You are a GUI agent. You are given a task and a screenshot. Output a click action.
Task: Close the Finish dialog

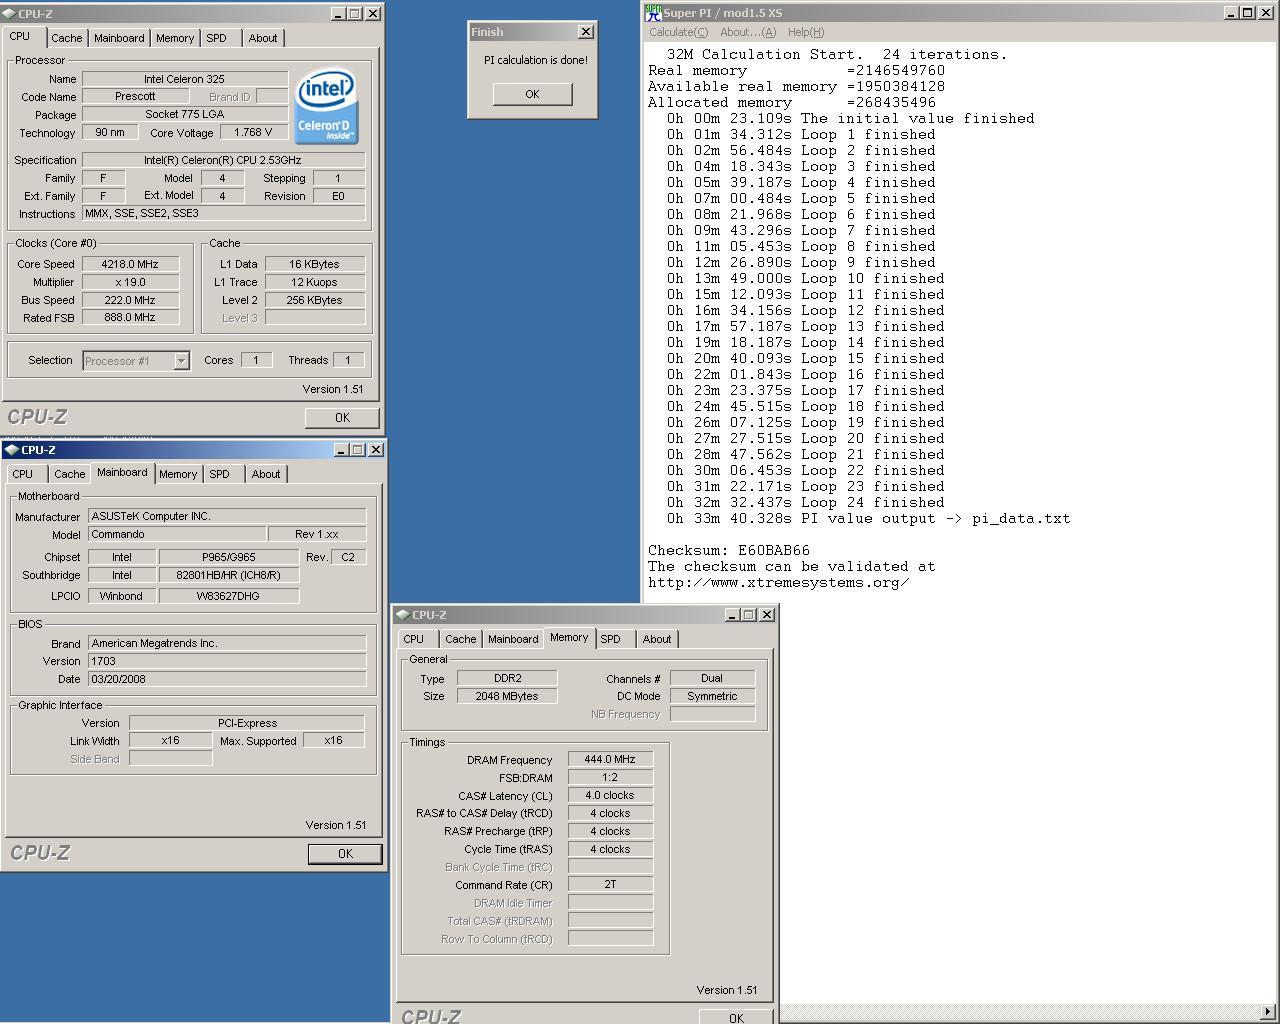tap(586, 32)
